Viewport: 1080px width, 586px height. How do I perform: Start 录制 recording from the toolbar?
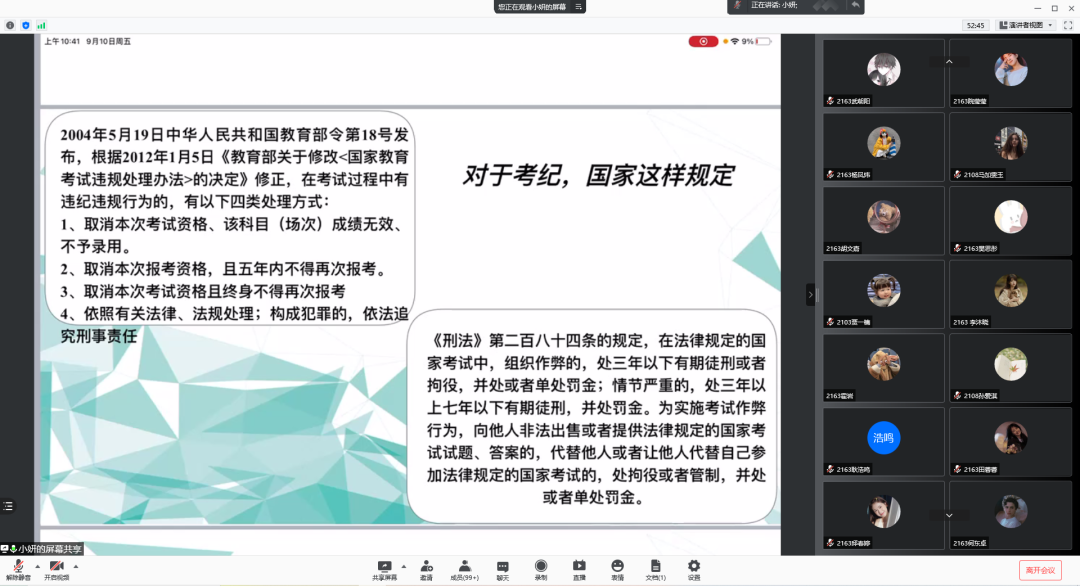tap(541, 567)
